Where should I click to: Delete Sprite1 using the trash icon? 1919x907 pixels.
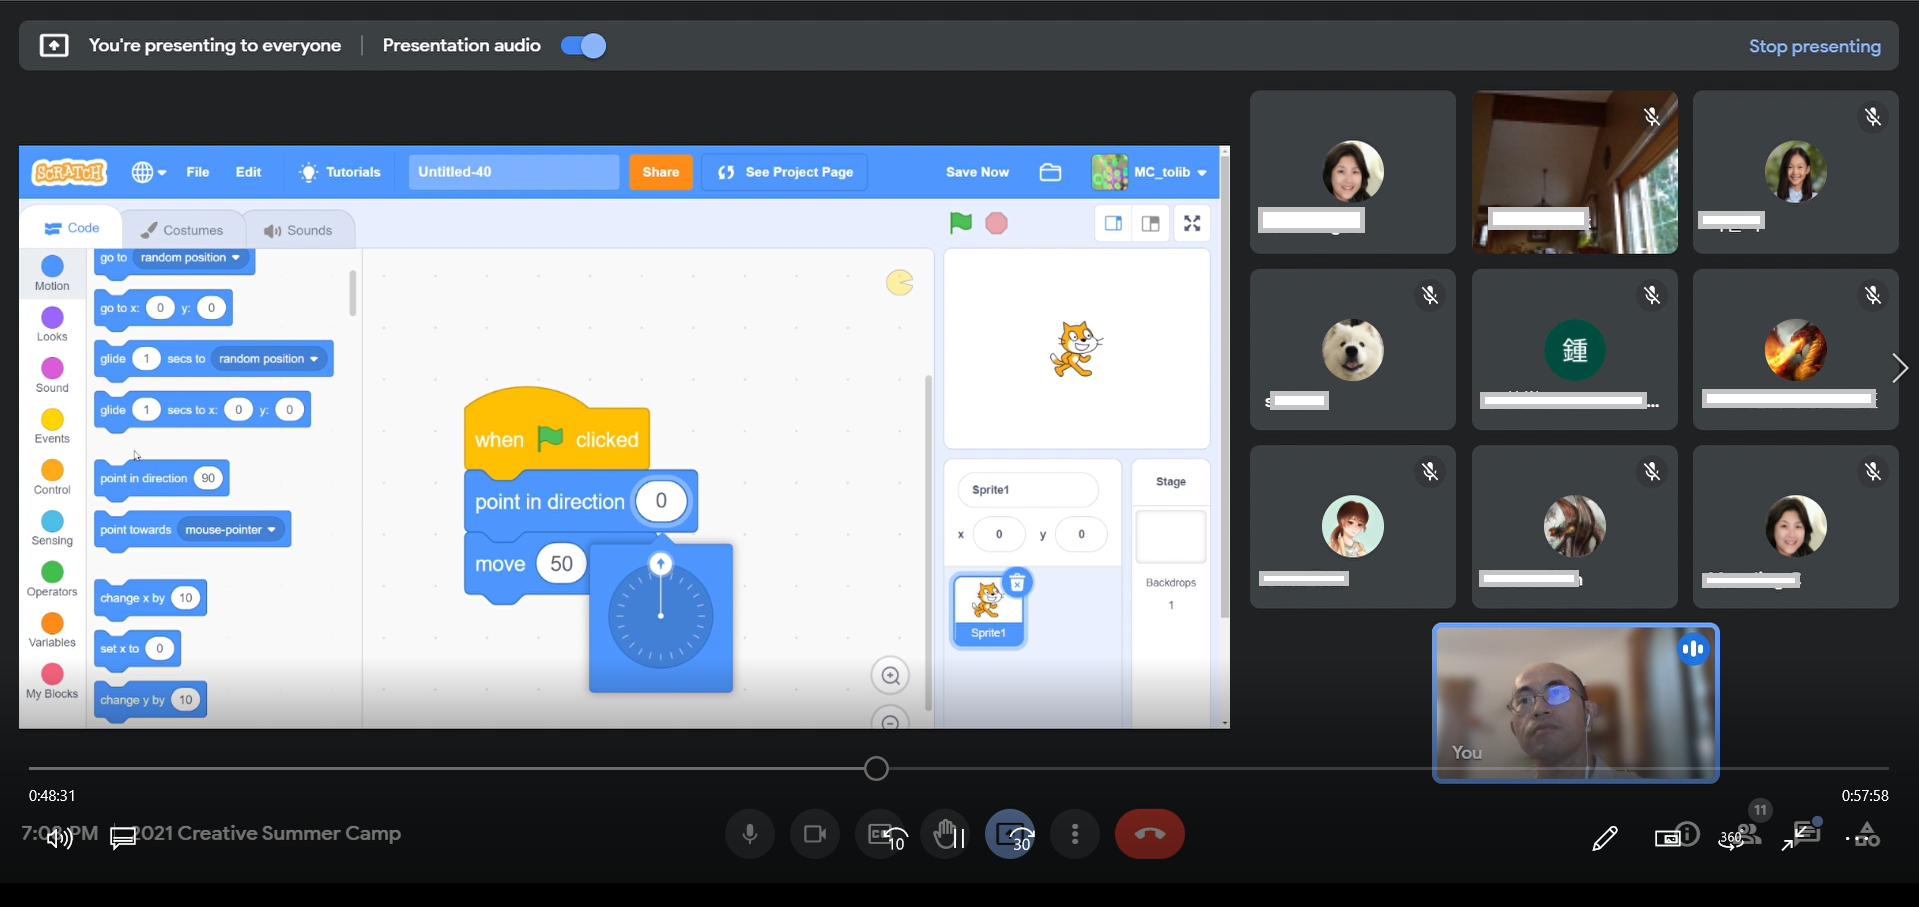[1016, 583]
